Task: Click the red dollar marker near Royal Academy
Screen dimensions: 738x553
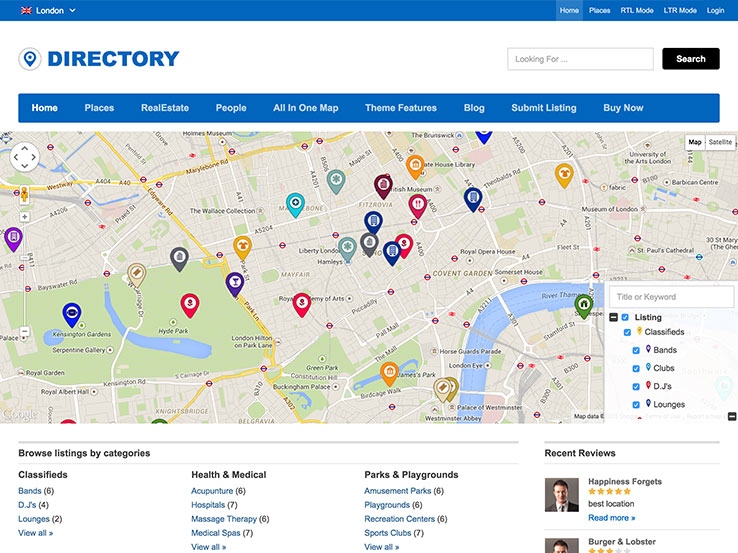Action: 302,304
